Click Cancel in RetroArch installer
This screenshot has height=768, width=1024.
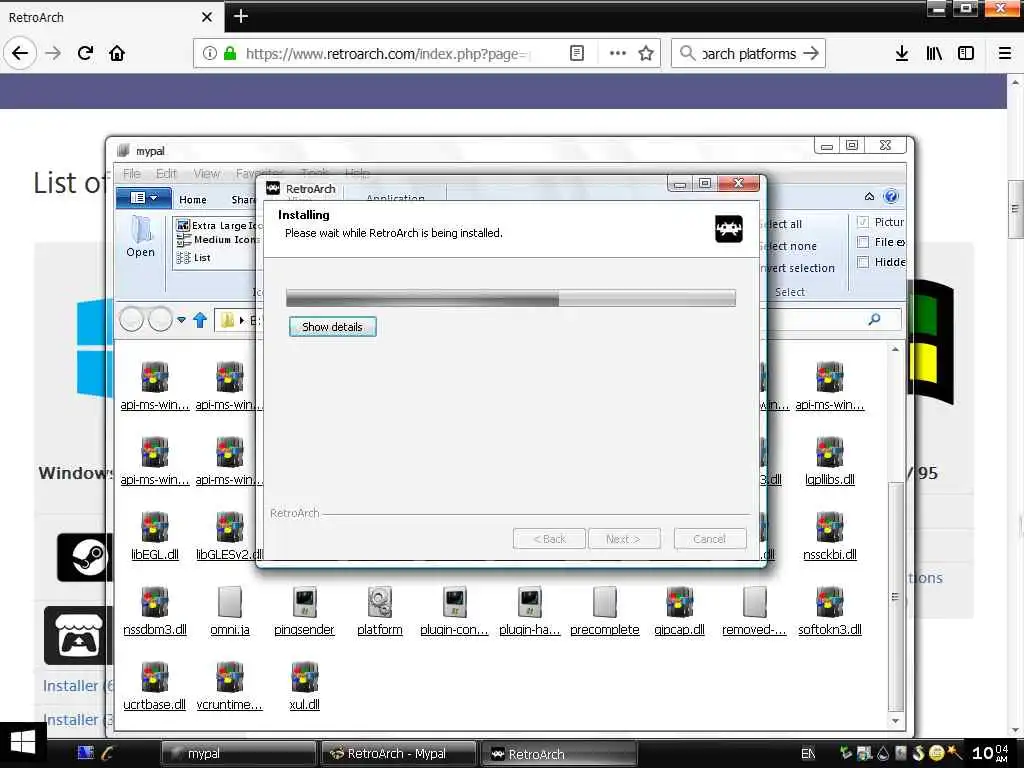(x=710, y=539)
